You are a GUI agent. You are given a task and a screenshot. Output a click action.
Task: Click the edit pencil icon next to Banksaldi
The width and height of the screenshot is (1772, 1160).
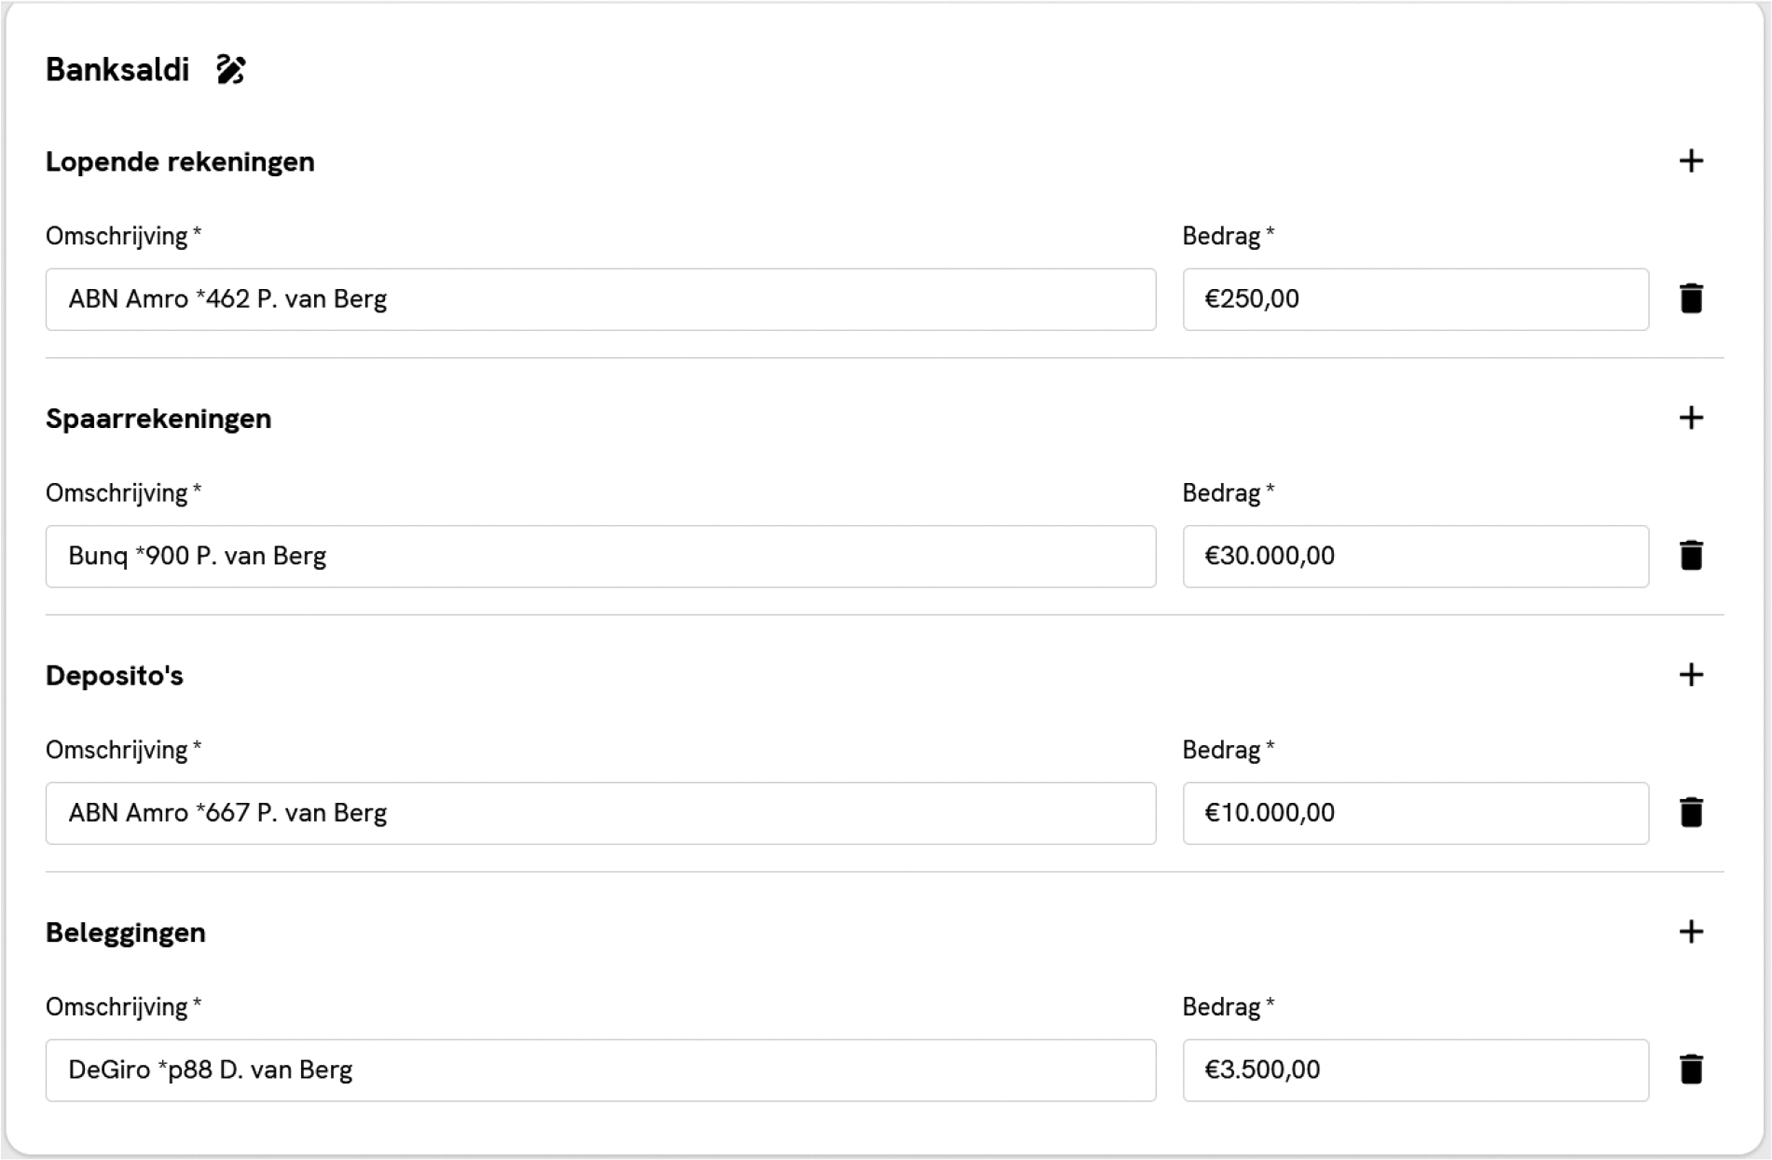point(231,70)
